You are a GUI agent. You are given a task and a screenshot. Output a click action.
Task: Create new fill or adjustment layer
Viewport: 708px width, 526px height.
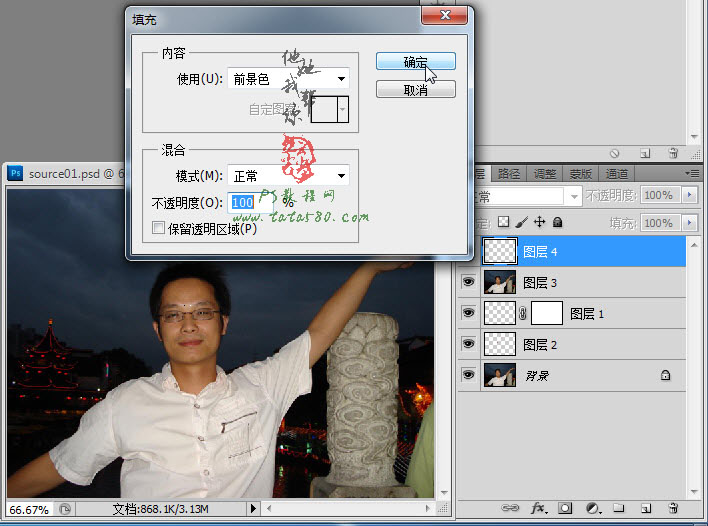click(x=593, y=508)
